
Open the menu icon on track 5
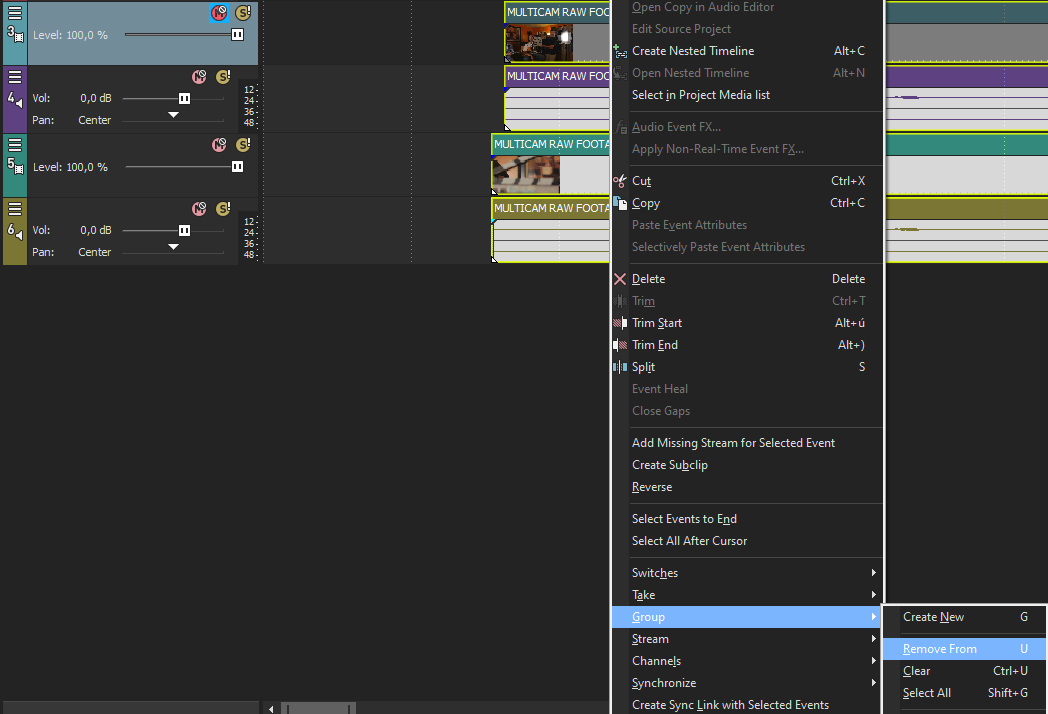[x=15, y=144]
